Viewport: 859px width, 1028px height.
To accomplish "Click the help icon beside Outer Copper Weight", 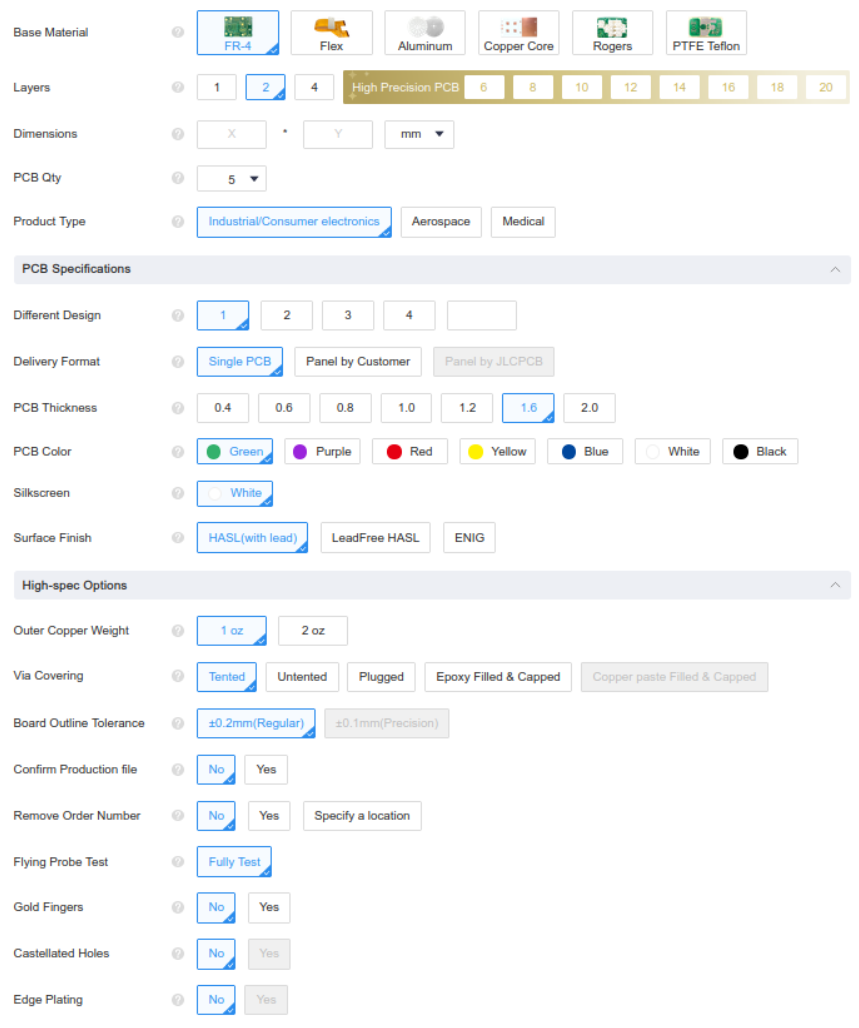I will pos(178,631).
